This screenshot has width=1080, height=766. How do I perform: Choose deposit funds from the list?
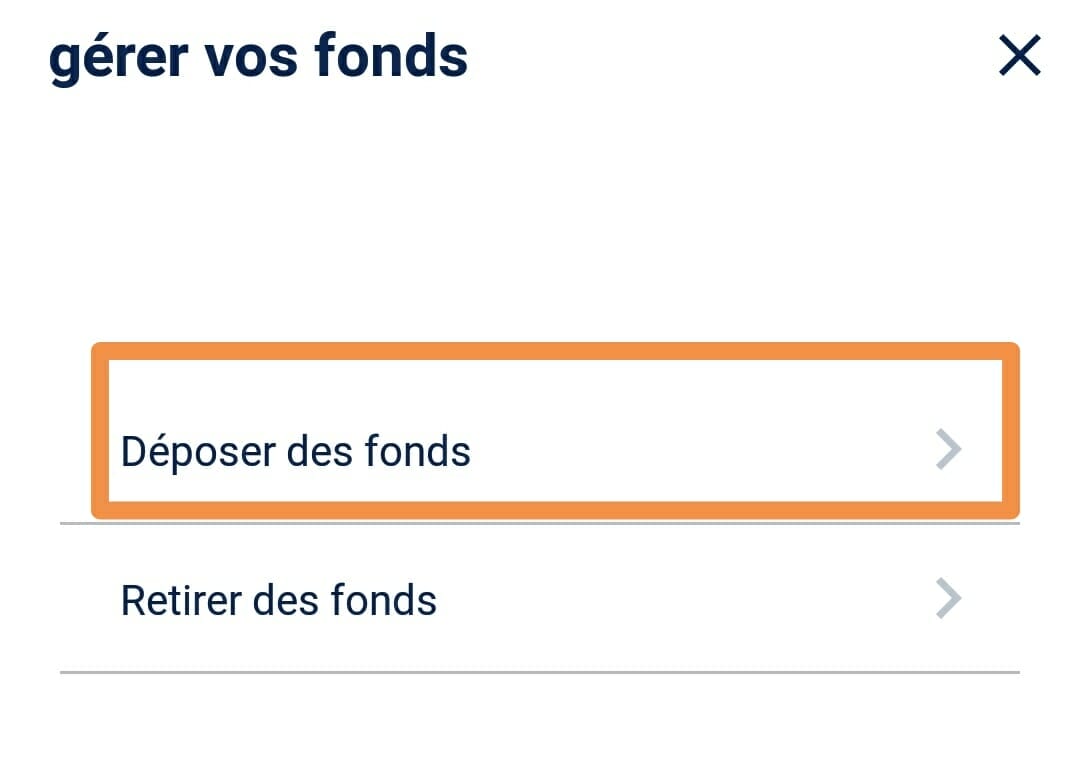tap(555, 450)
